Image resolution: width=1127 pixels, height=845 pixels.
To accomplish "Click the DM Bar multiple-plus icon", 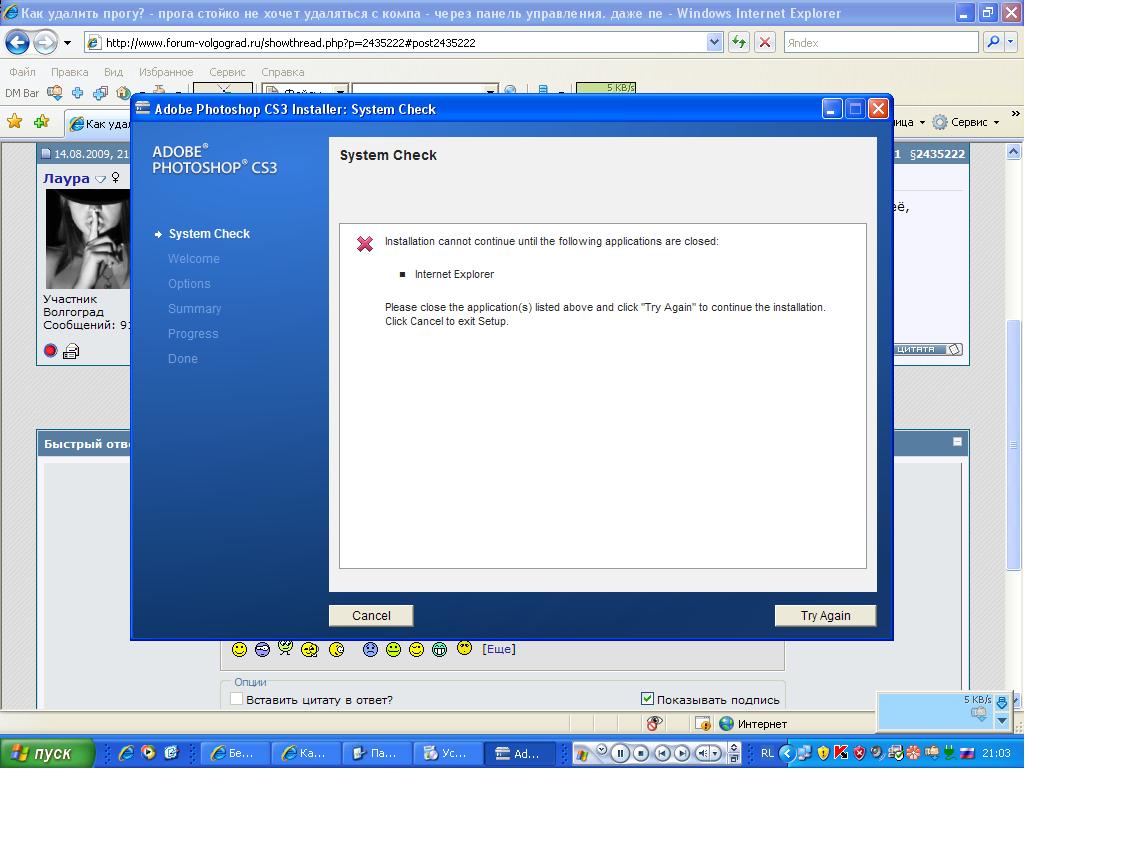I will [x=101, y=93].
